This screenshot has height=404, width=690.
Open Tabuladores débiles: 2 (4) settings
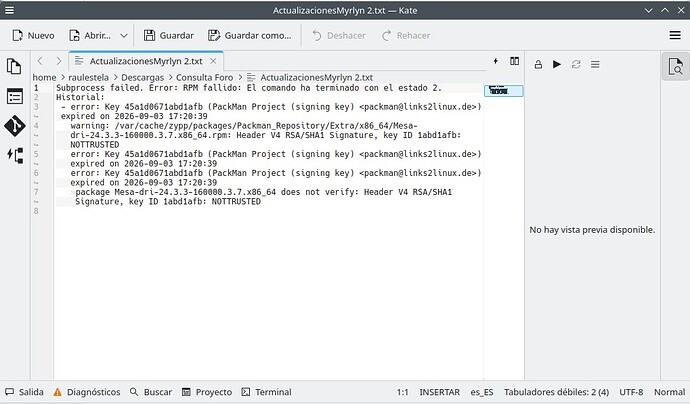556,392
